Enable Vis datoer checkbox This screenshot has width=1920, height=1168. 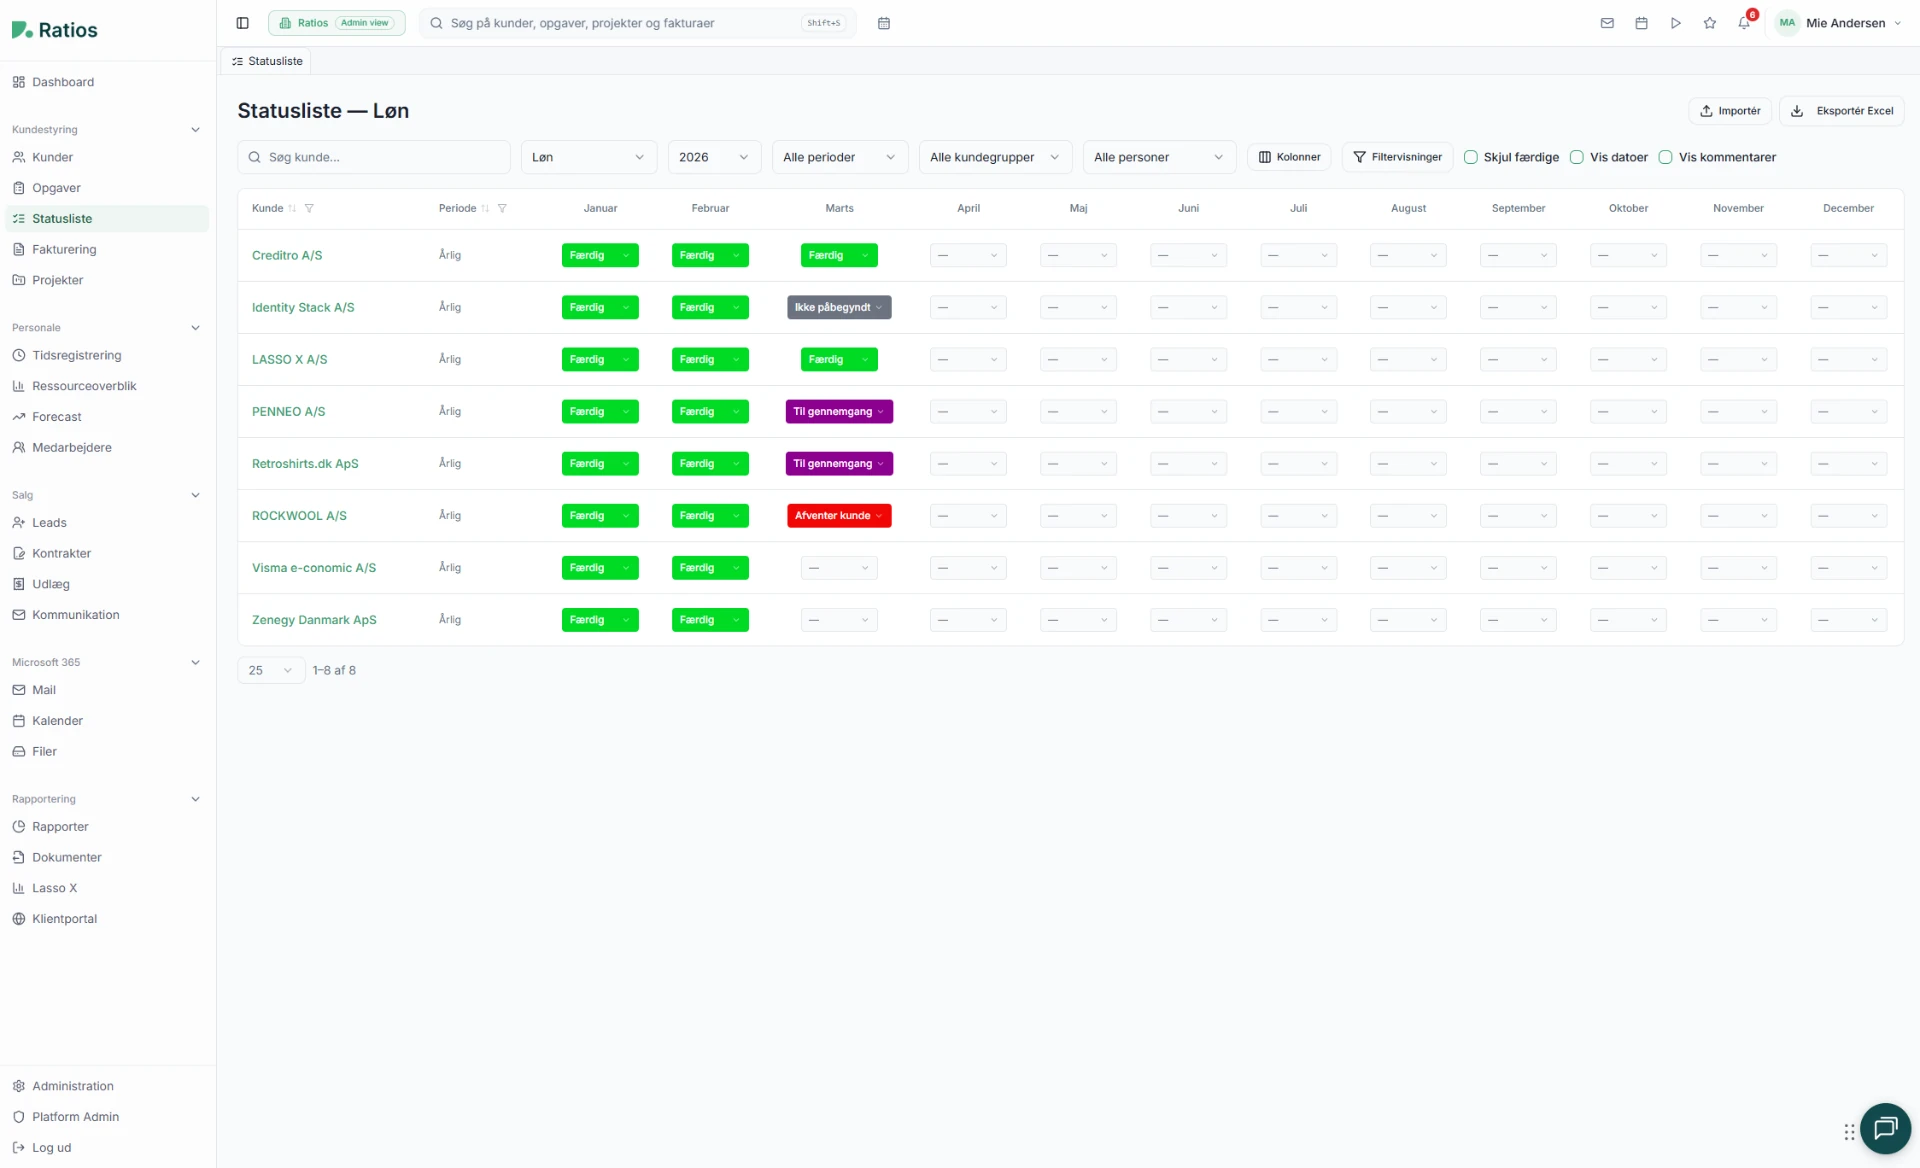(1577, 157)
